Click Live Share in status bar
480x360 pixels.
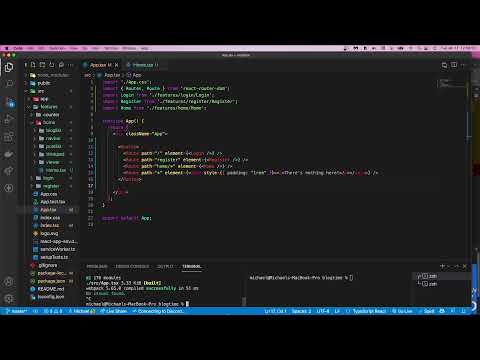[113, 311]
